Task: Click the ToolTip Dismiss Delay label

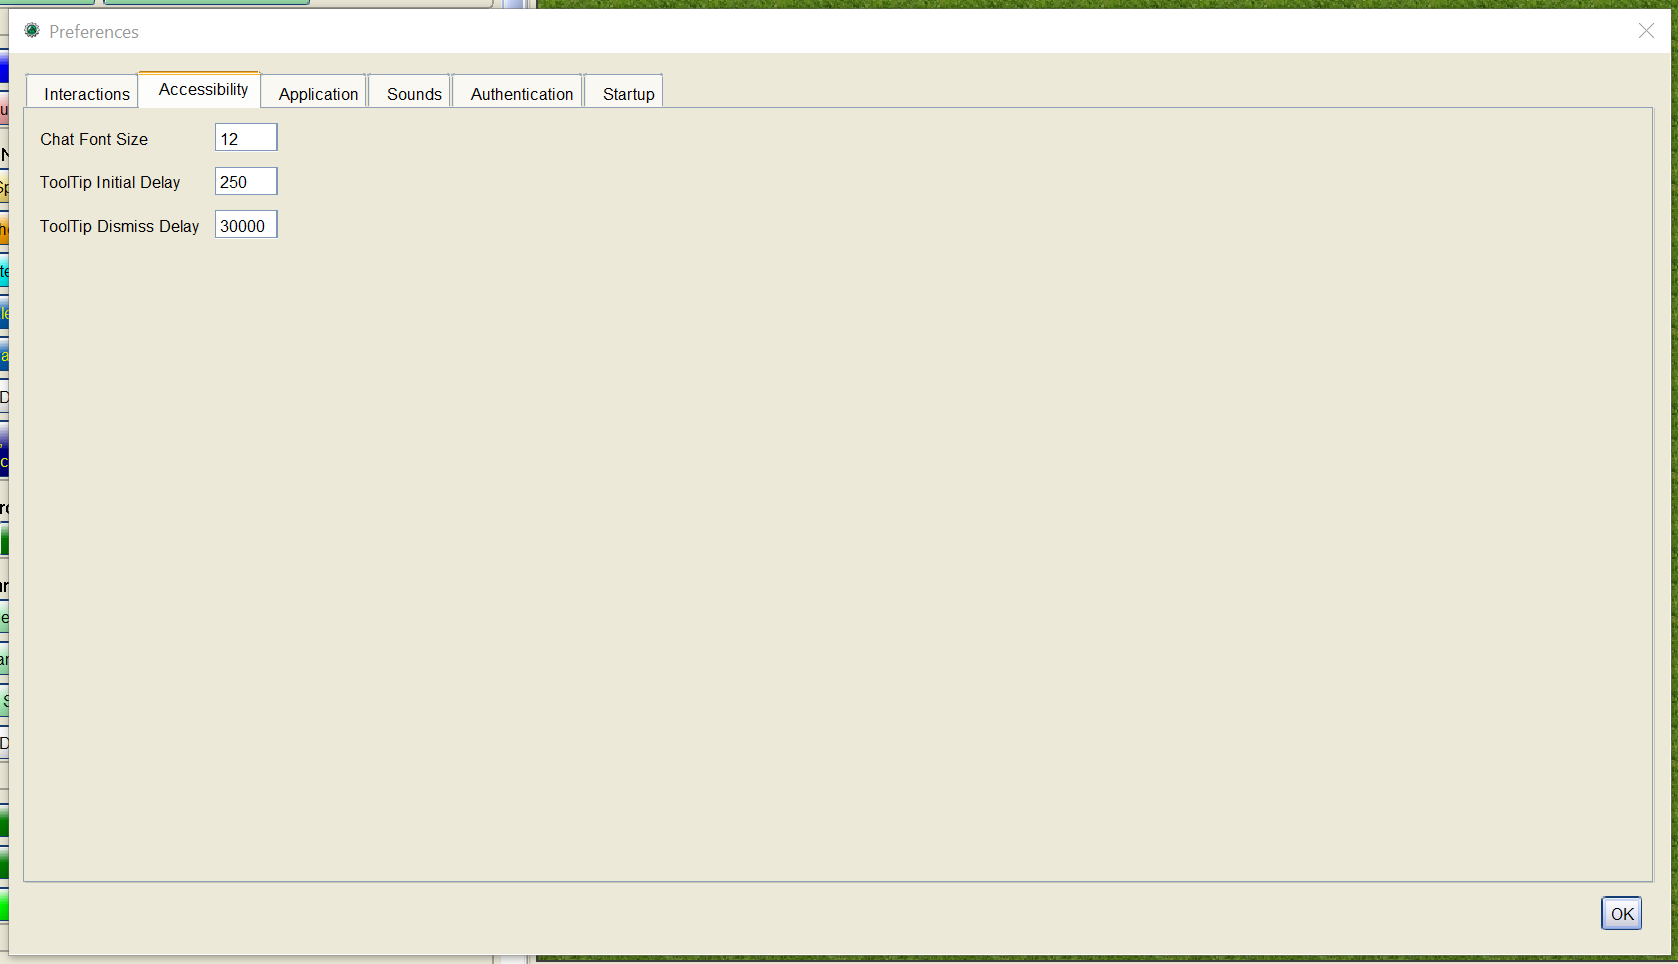Action: pos(119,226)
